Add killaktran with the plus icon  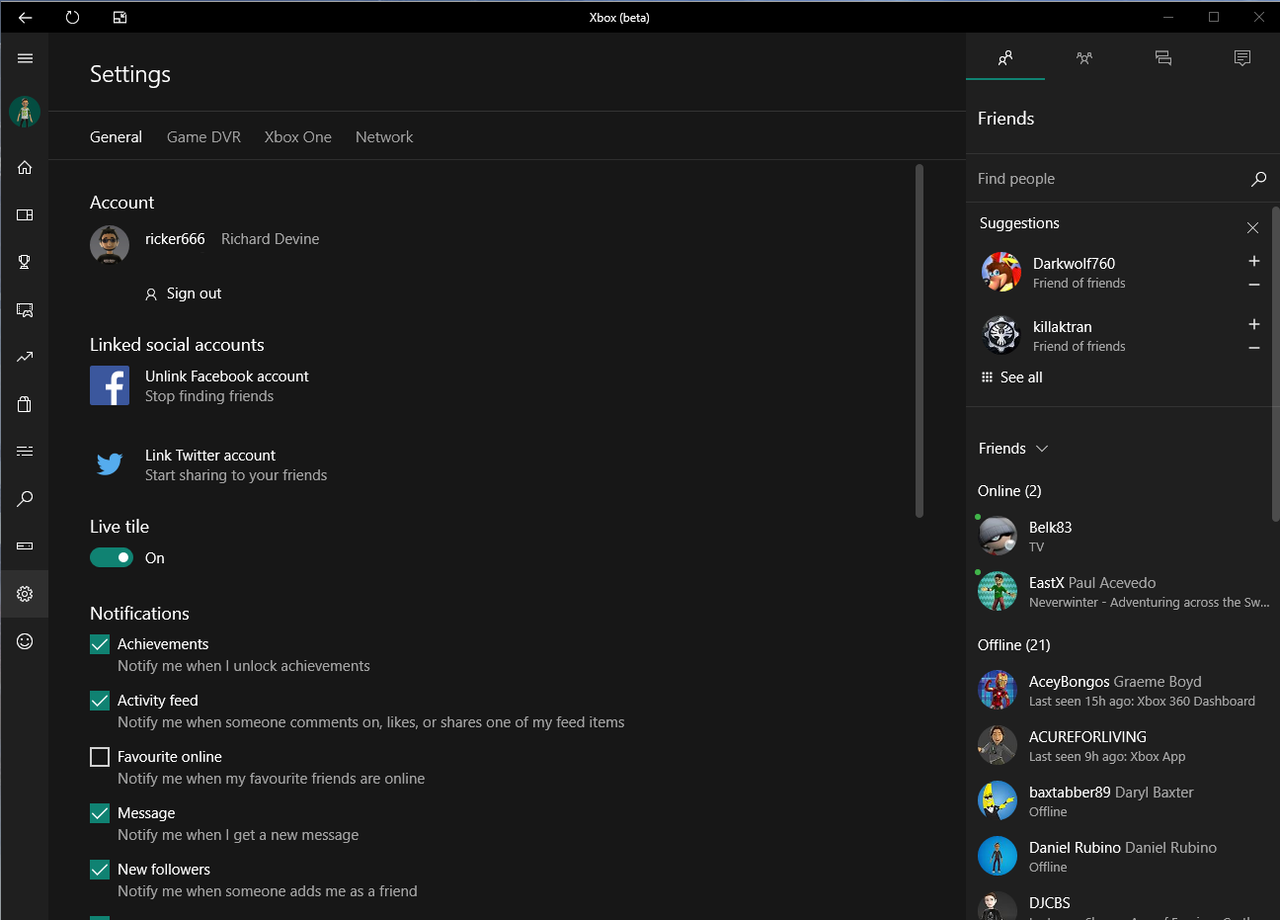point(1254,324)
